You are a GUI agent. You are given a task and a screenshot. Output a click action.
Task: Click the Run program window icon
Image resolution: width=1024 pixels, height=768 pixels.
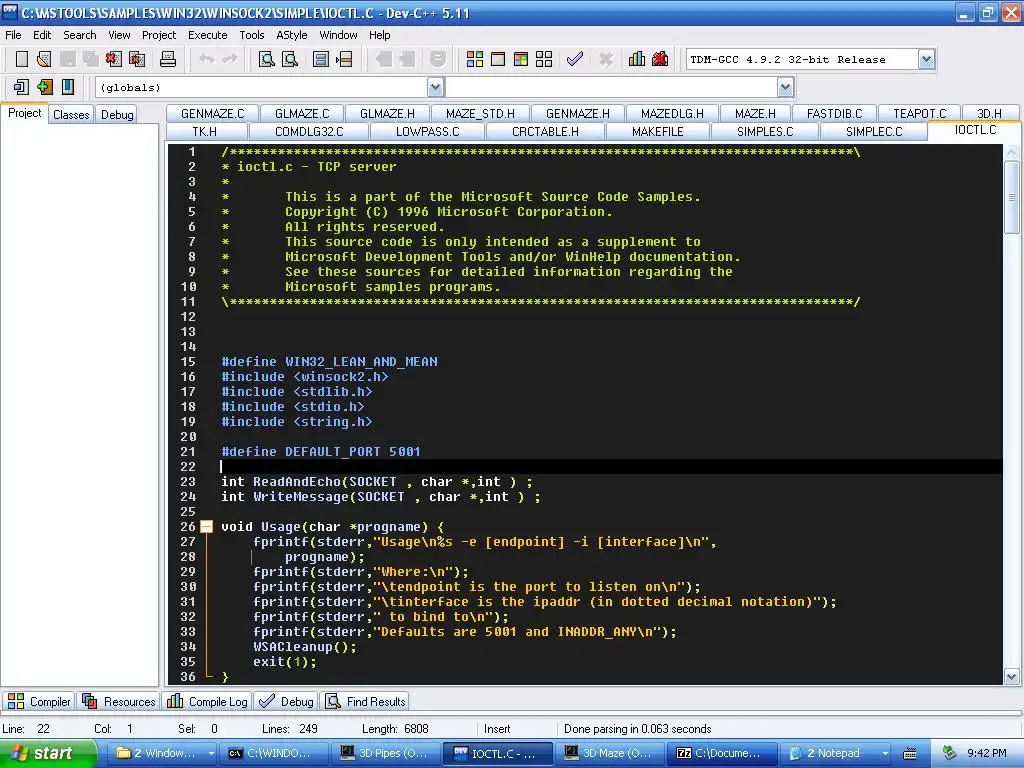(x=498, y=59)
